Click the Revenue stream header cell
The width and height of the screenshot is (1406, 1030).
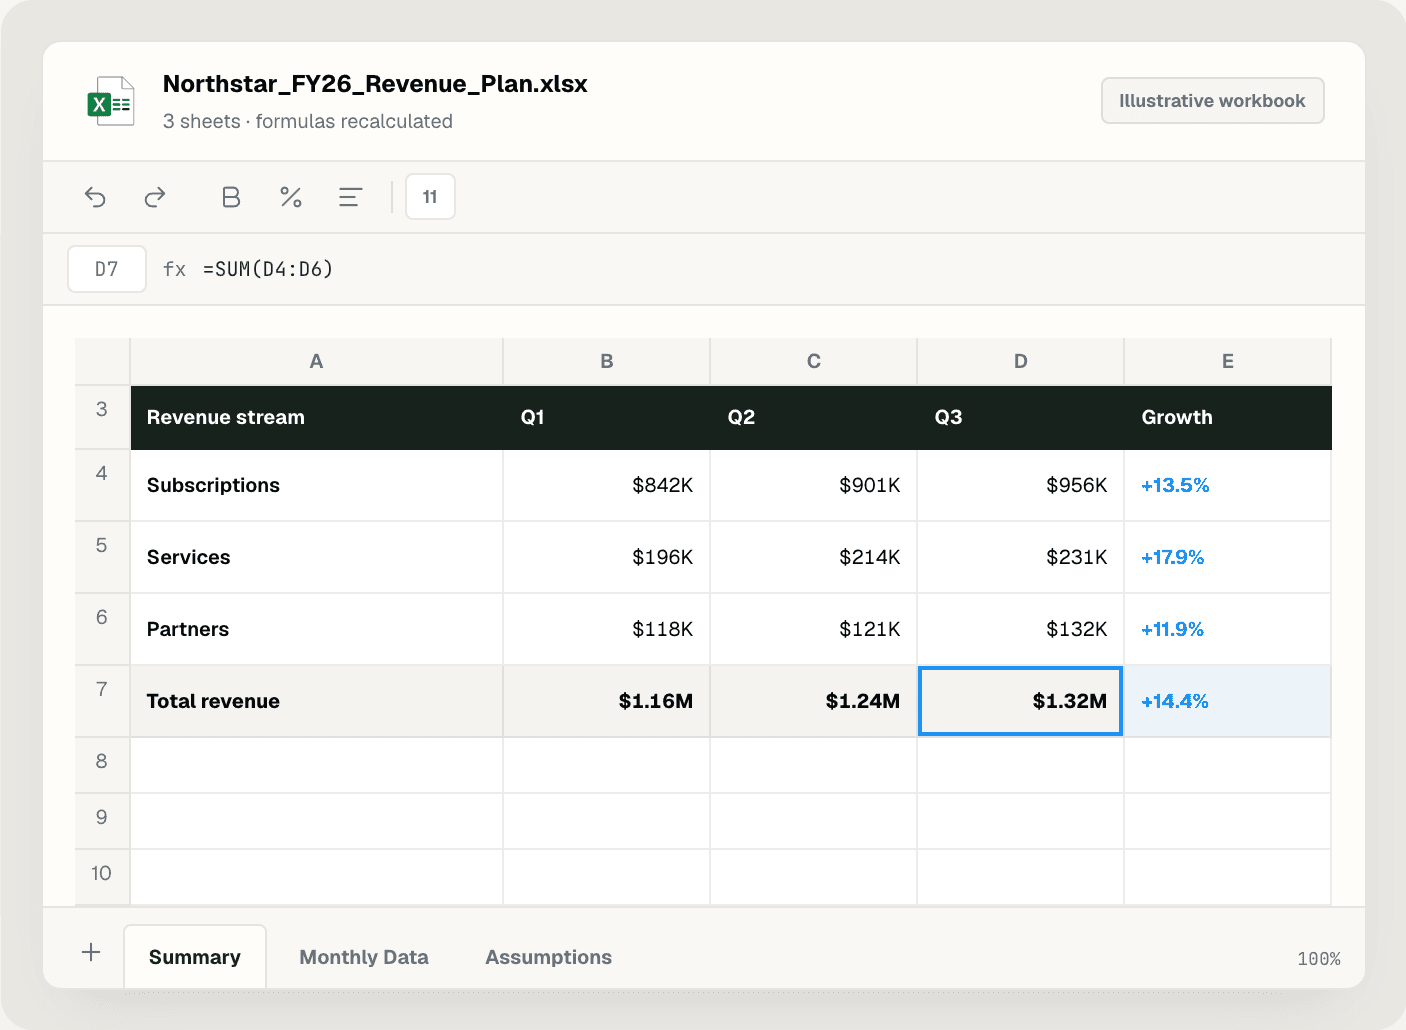click(317, 417)
